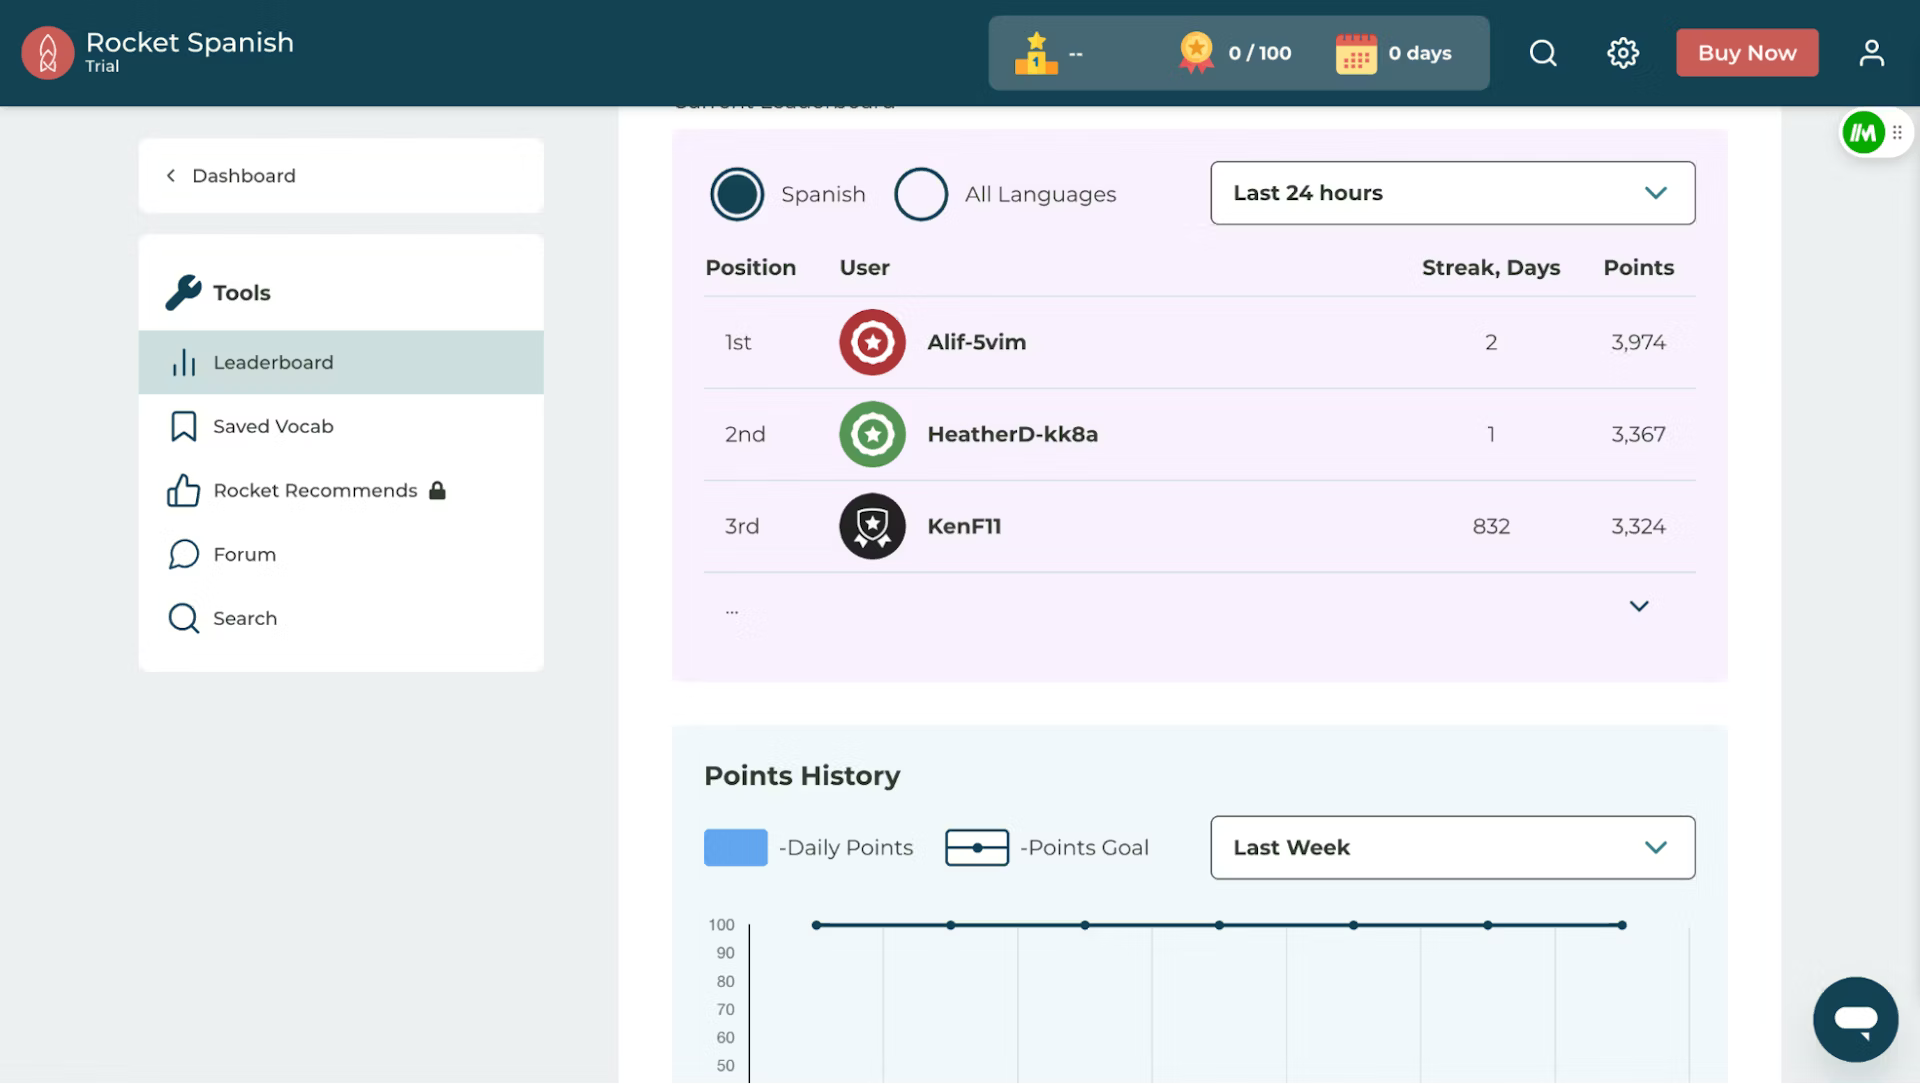
Task: Click the Rocket Spanish Trial title
Action: coord(190,51)
